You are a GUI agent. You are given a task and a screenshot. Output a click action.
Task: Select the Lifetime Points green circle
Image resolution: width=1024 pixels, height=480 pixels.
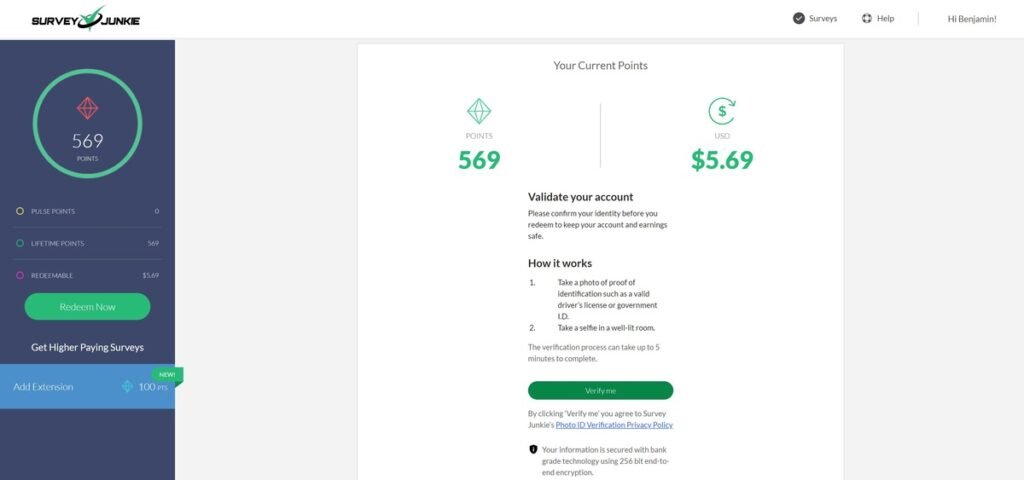tap(20, 243)
